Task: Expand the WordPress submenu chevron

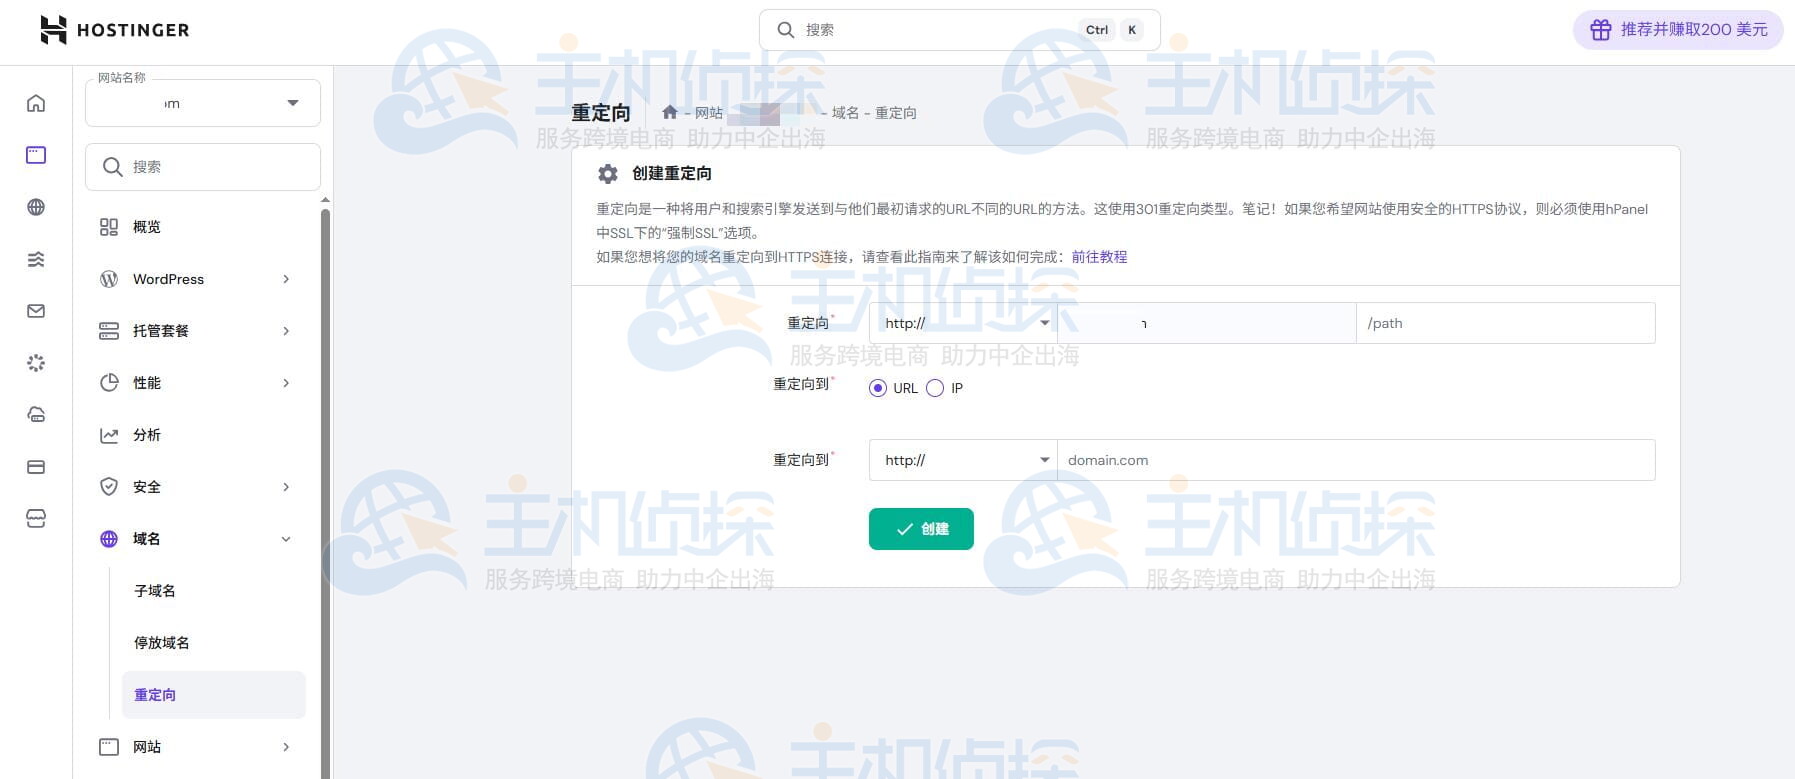Action: pyautogui.click(x=286, y=279)
